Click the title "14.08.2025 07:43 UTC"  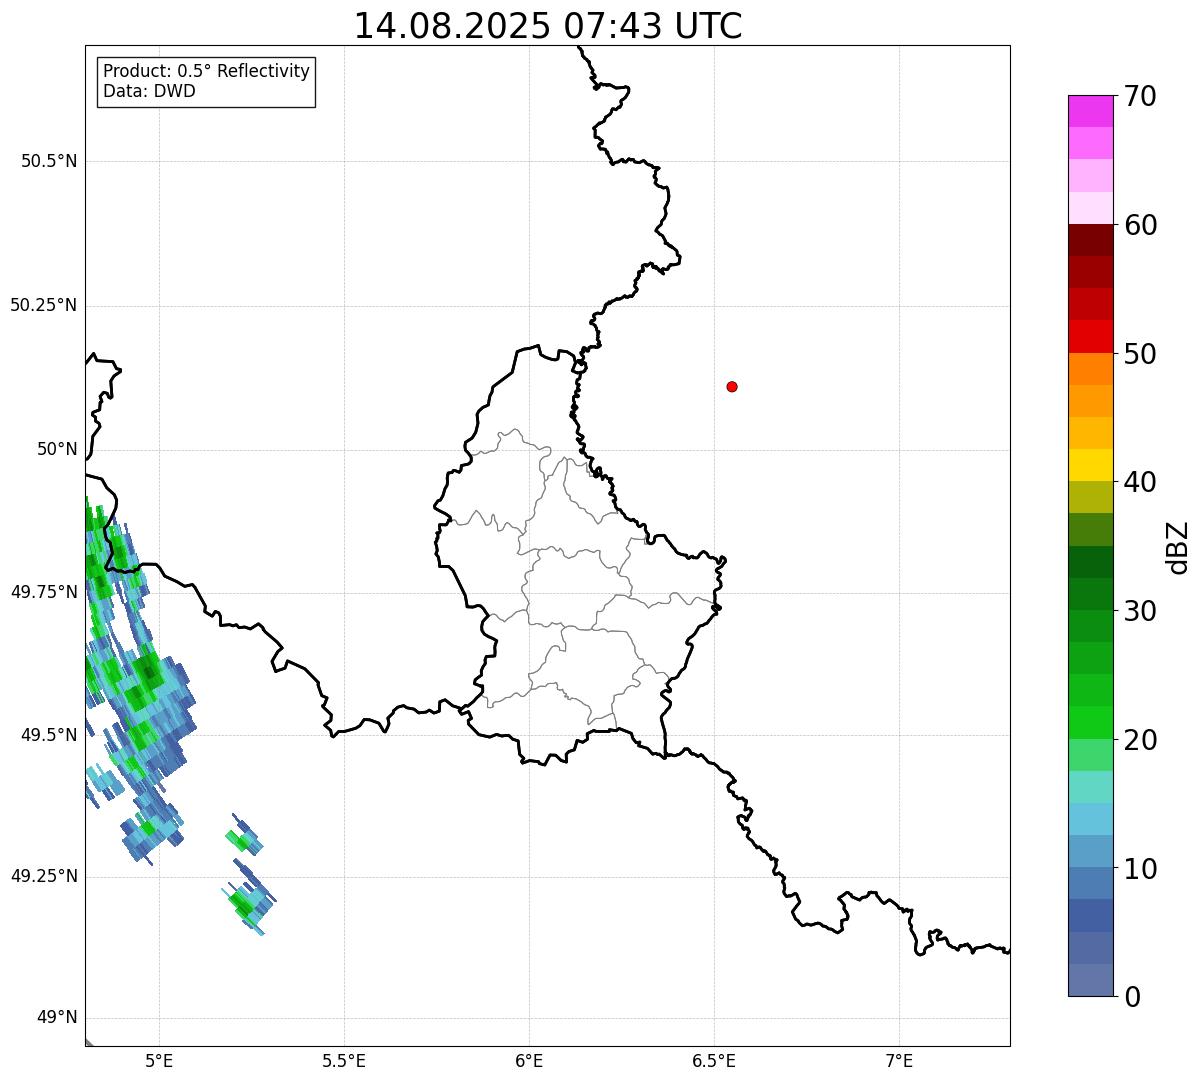click(x=548, y=25)
